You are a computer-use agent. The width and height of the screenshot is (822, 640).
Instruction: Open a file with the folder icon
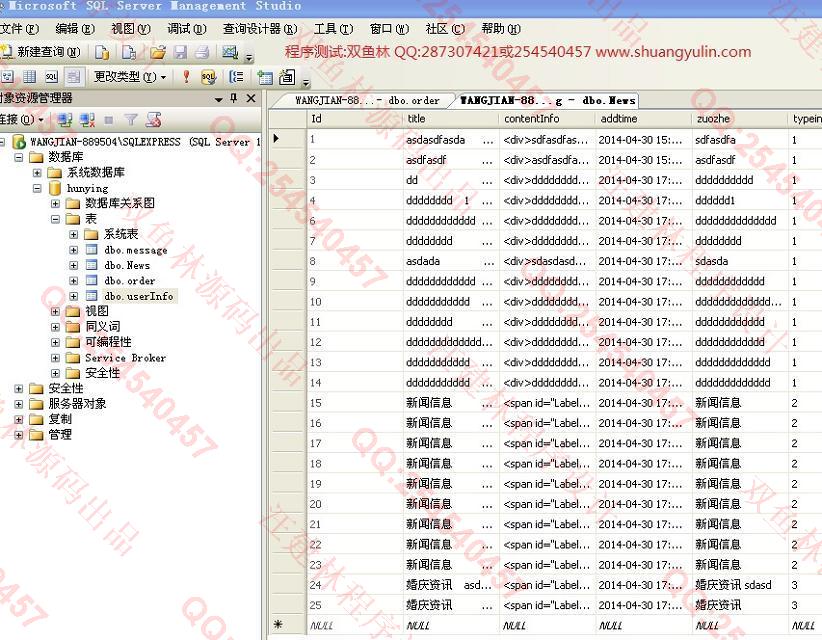[158, 52]
